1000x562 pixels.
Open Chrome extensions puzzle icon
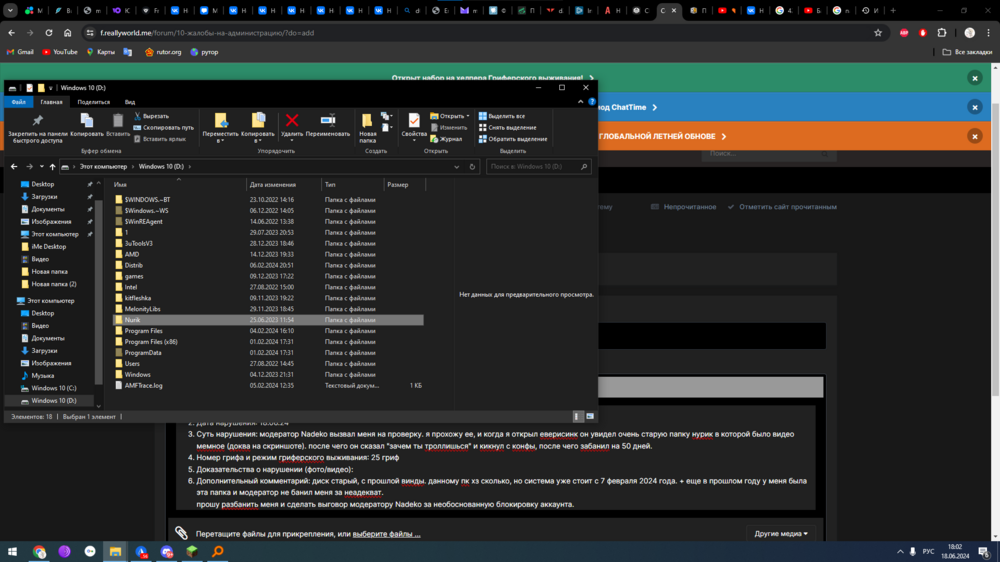pos(942,33)
